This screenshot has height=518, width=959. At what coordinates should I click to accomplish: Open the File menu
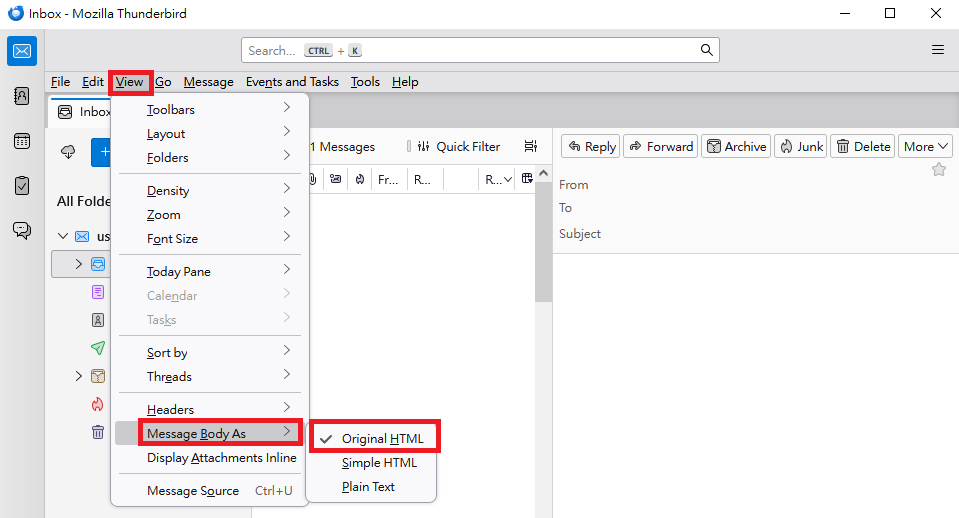61,82
